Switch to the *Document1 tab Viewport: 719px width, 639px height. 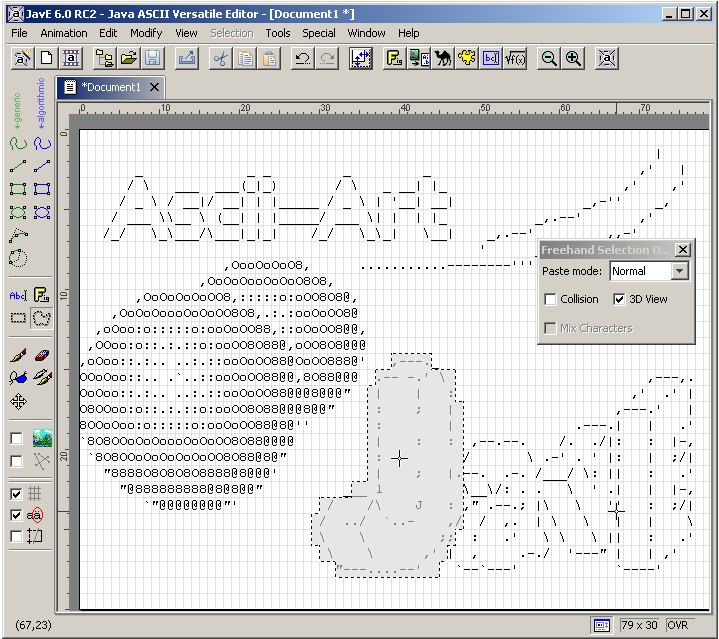pyautogui.click(x=110, y=87)
